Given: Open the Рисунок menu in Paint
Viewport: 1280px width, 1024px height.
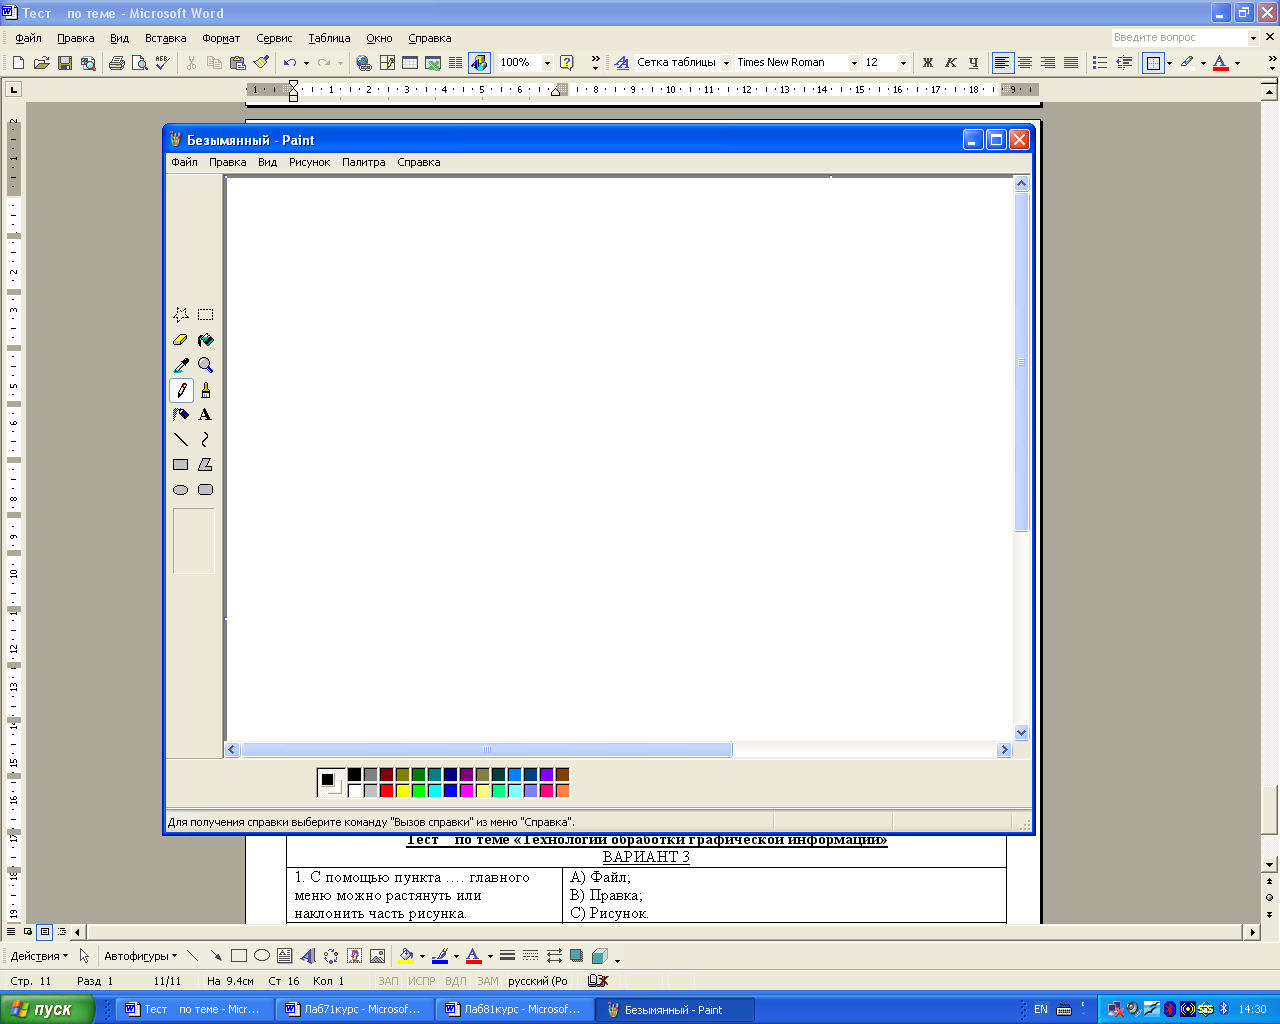Looking at the screenshot, I should (x=309, y=162).
